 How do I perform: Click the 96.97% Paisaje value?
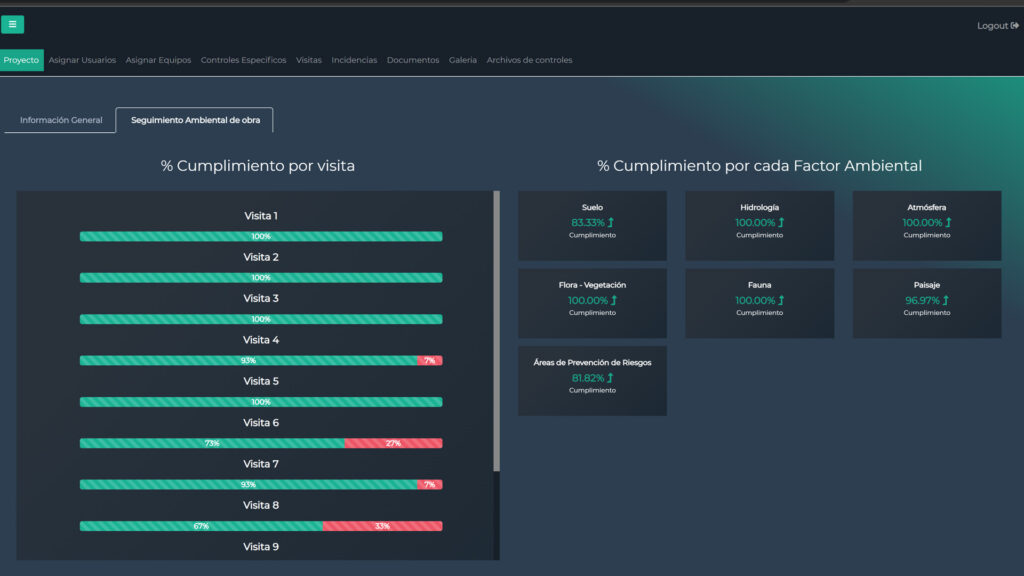tap(922, 300)
